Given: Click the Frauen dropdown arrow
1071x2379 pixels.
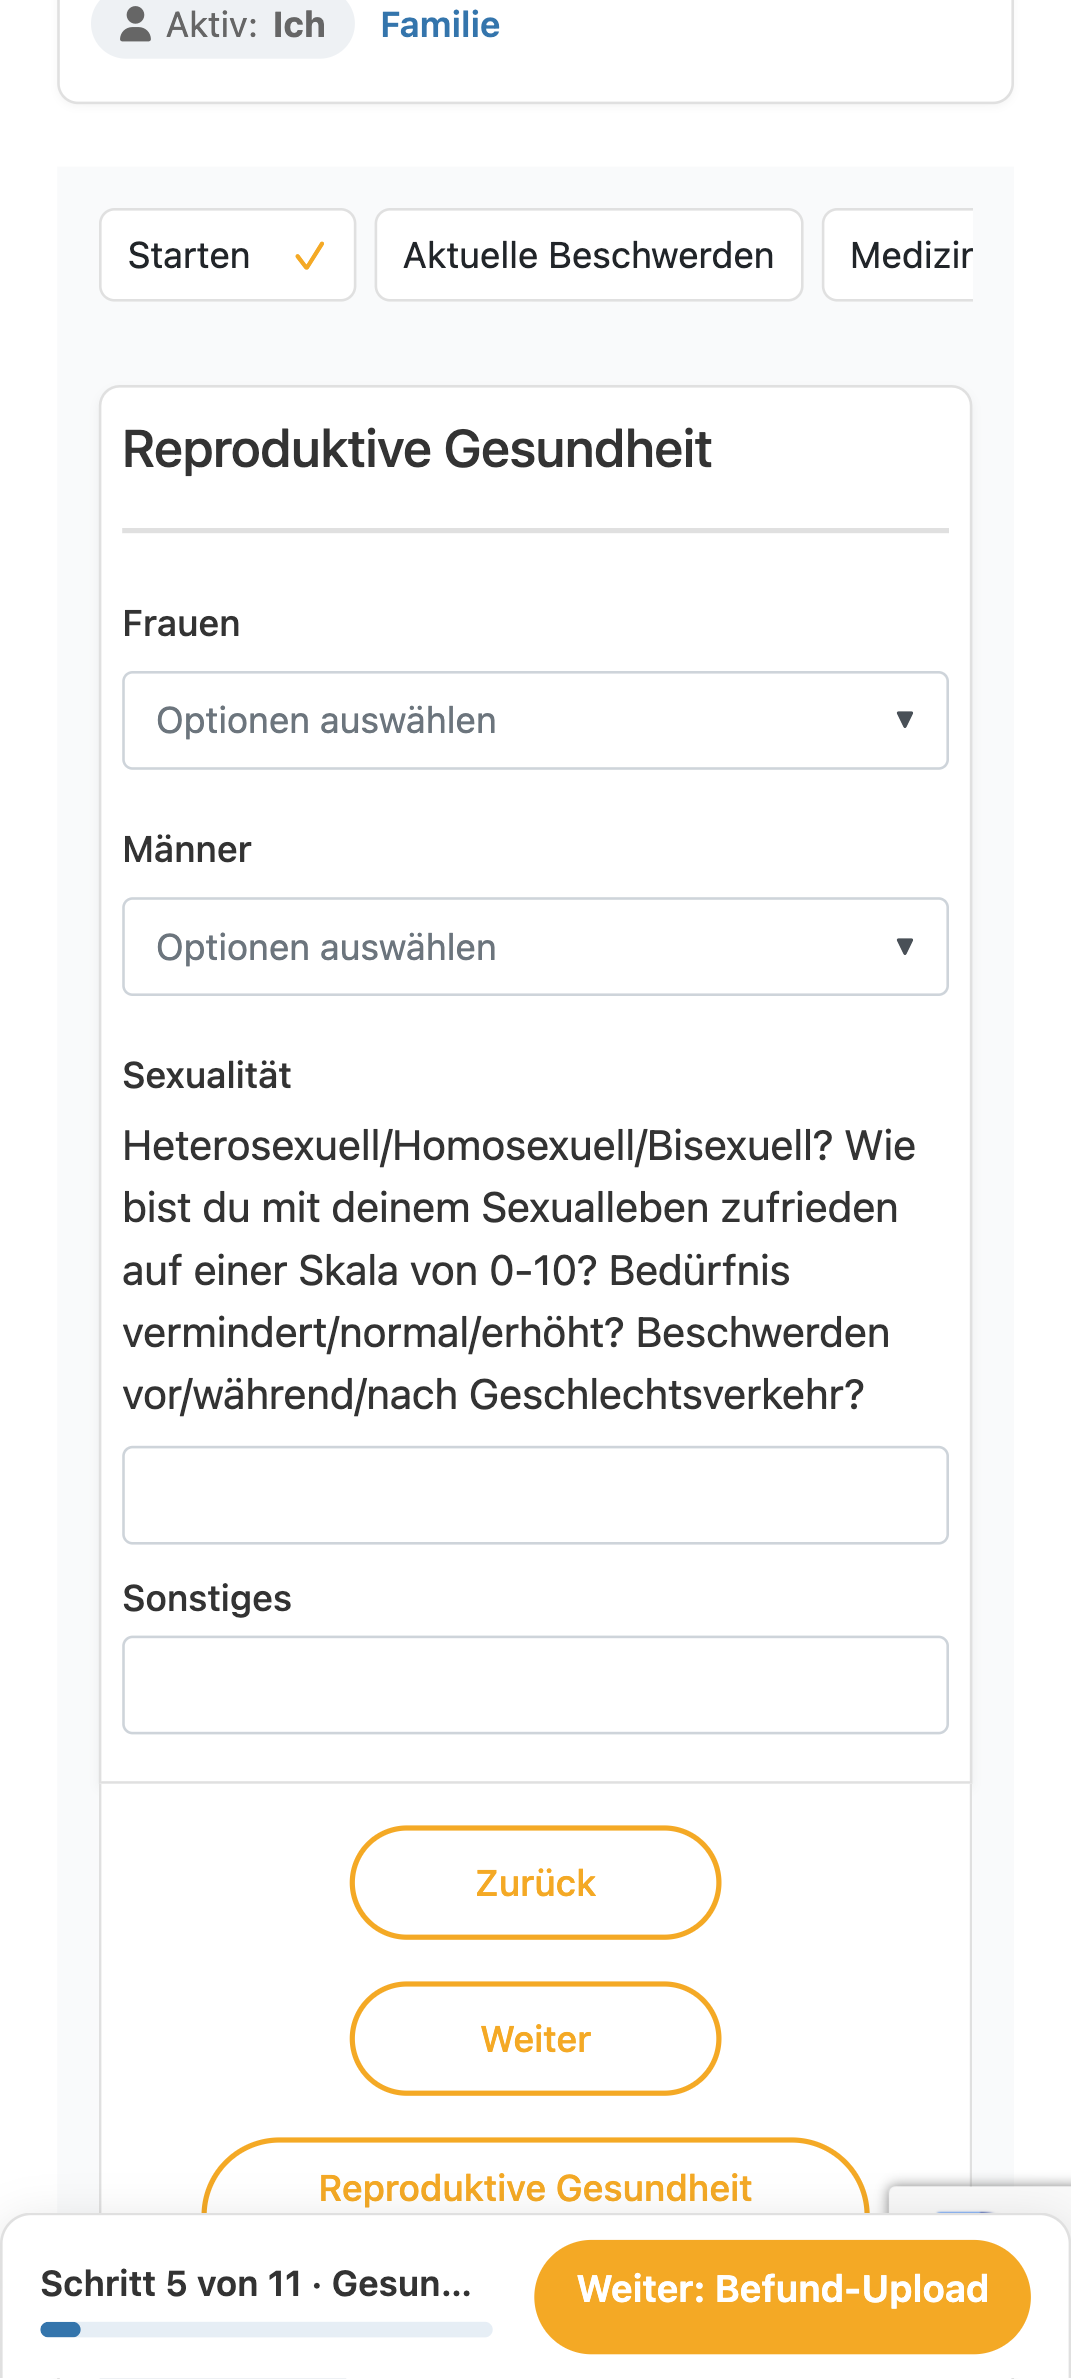Looking at the screenshot, I should [x=905, y=720].
